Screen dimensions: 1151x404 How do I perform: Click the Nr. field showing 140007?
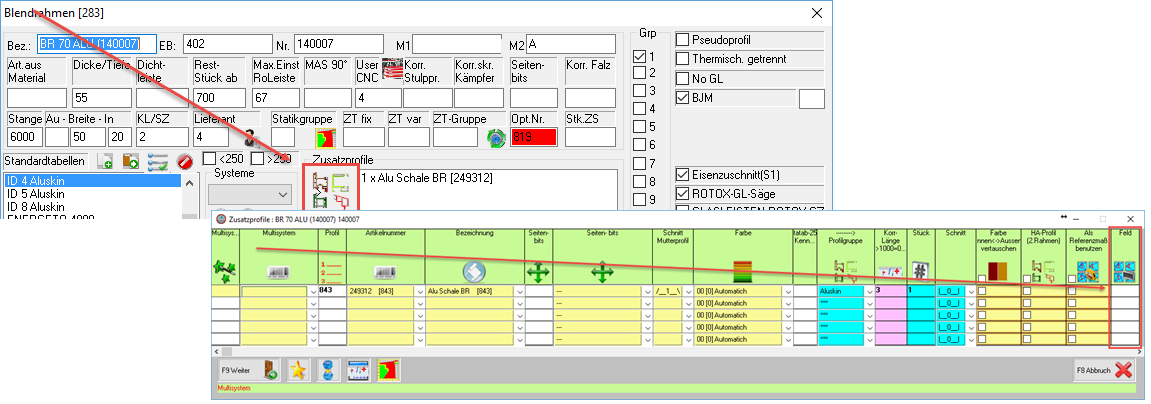click(x=338, y=44)
